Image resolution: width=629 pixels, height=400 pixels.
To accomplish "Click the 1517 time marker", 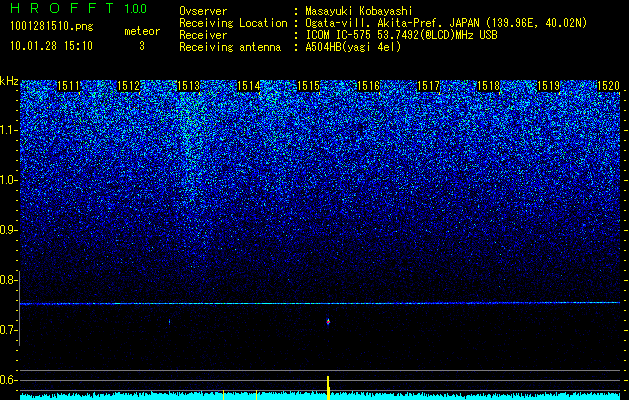I will pyautogui.click(x=428, y=85).
